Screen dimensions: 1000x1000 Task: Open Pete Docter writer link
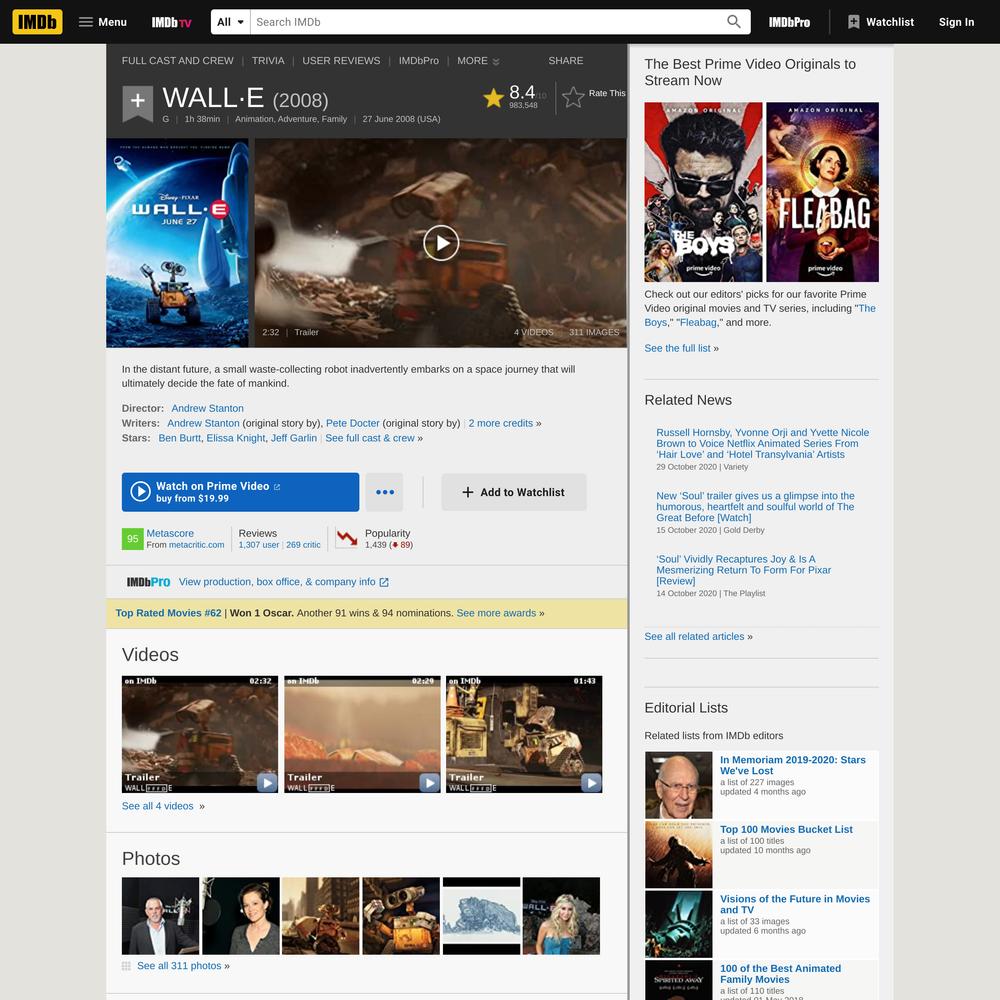[x=353, y=423]
